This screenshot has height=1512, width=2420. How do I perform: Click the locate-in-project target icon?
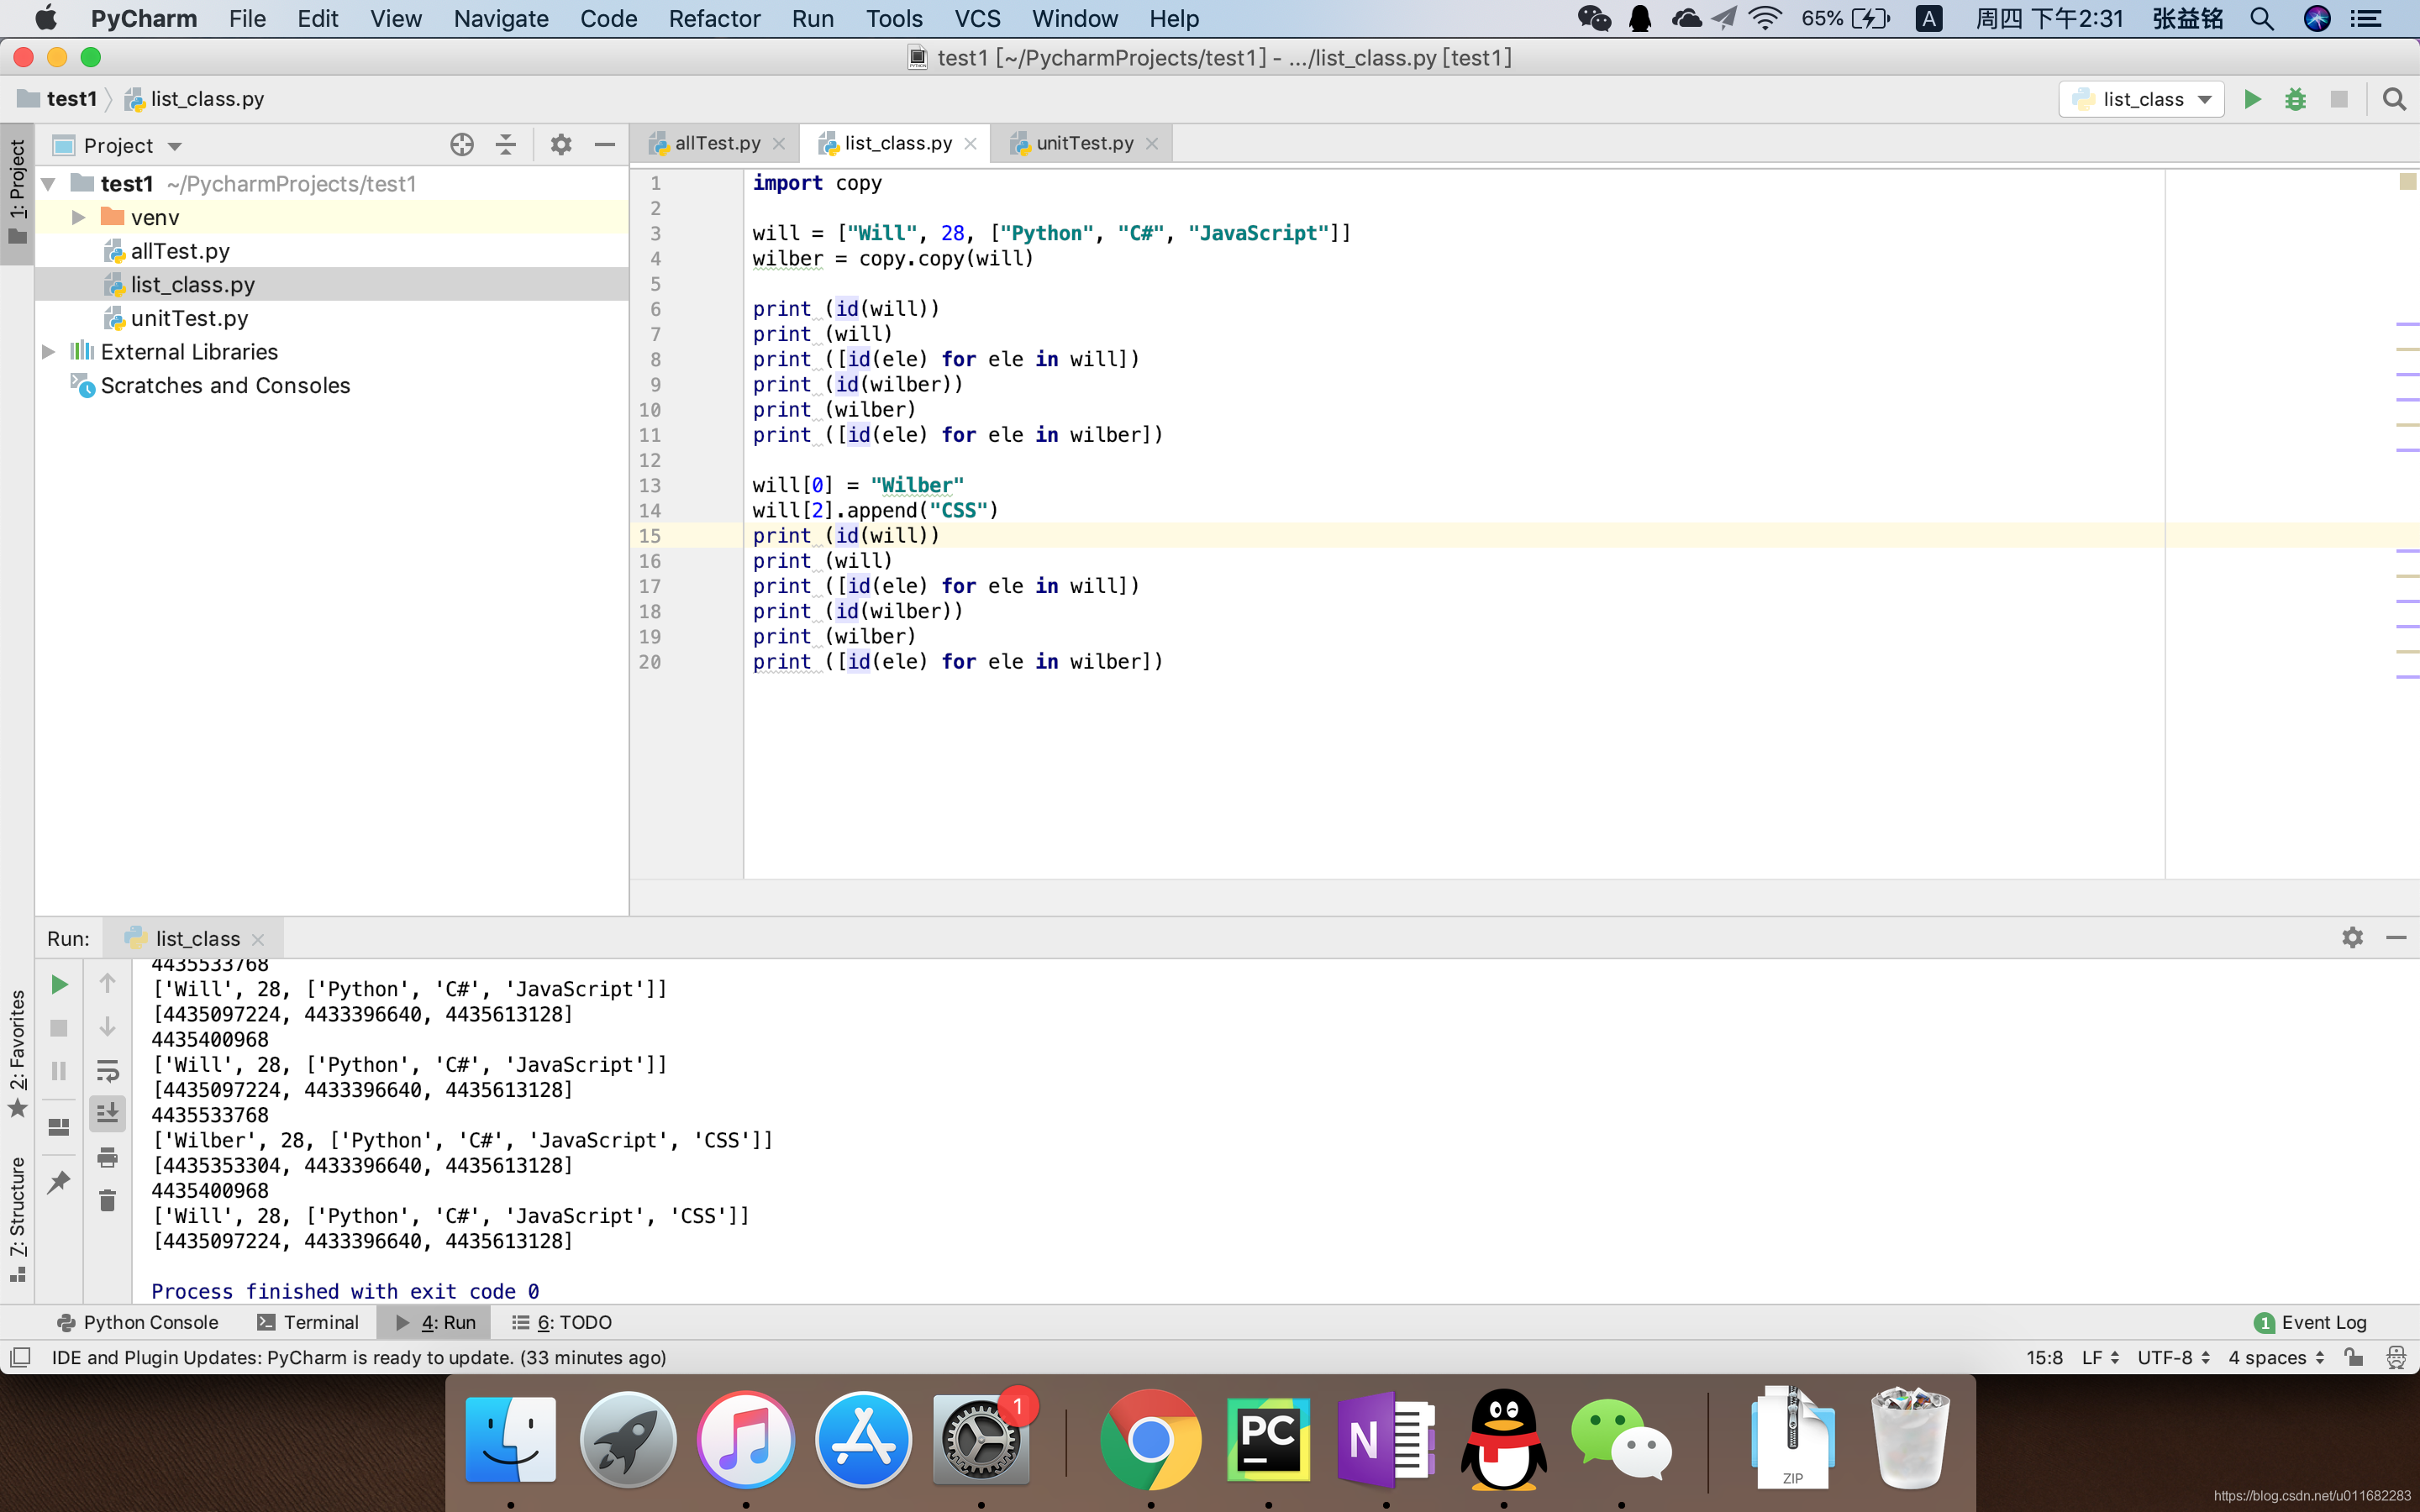point(461,145)
